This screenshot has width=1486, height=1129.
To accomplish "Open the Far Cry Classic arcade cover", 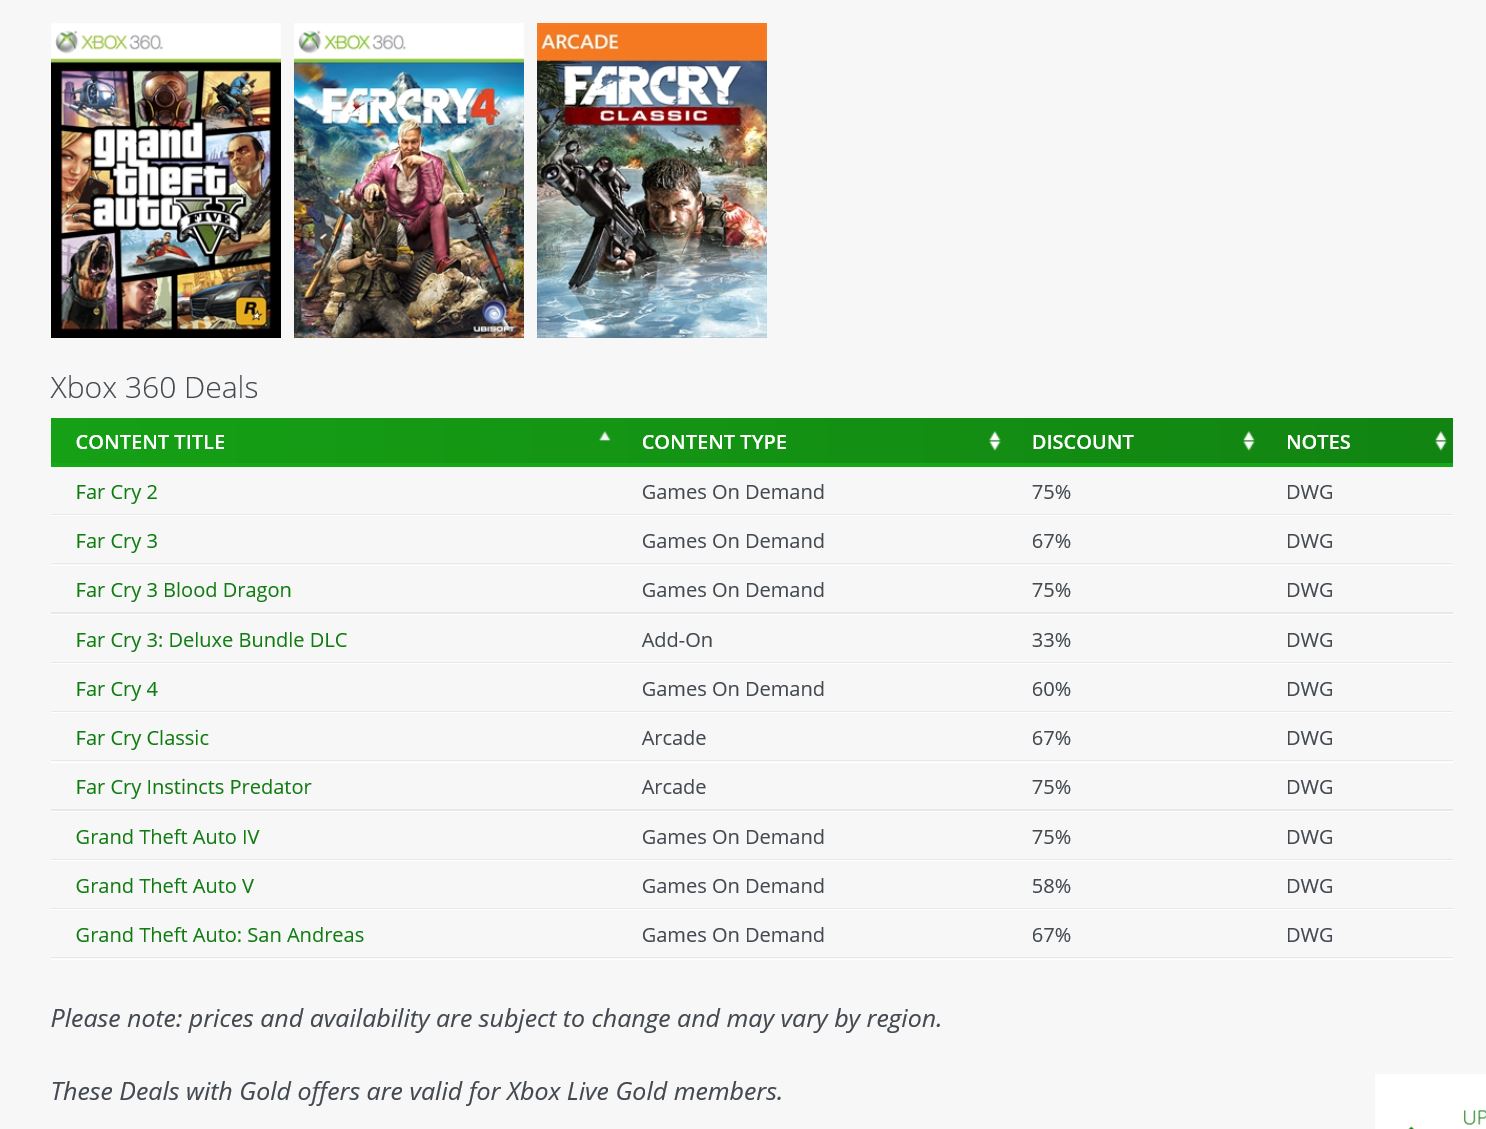I will point(652,181).
